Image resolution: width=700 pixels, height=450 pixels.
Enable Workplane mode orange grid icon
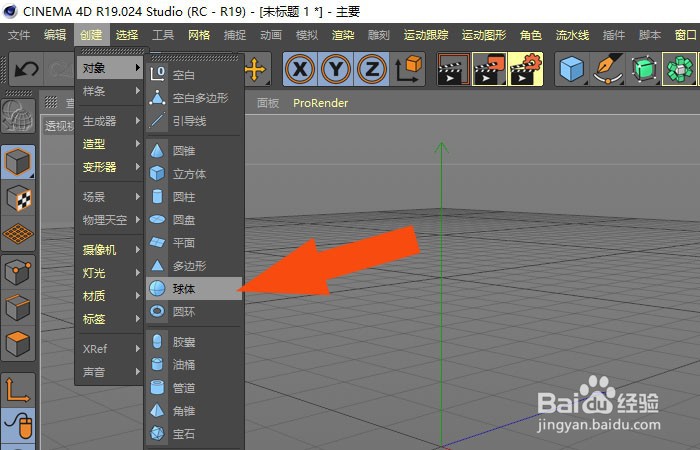click(x=18, y=233)
